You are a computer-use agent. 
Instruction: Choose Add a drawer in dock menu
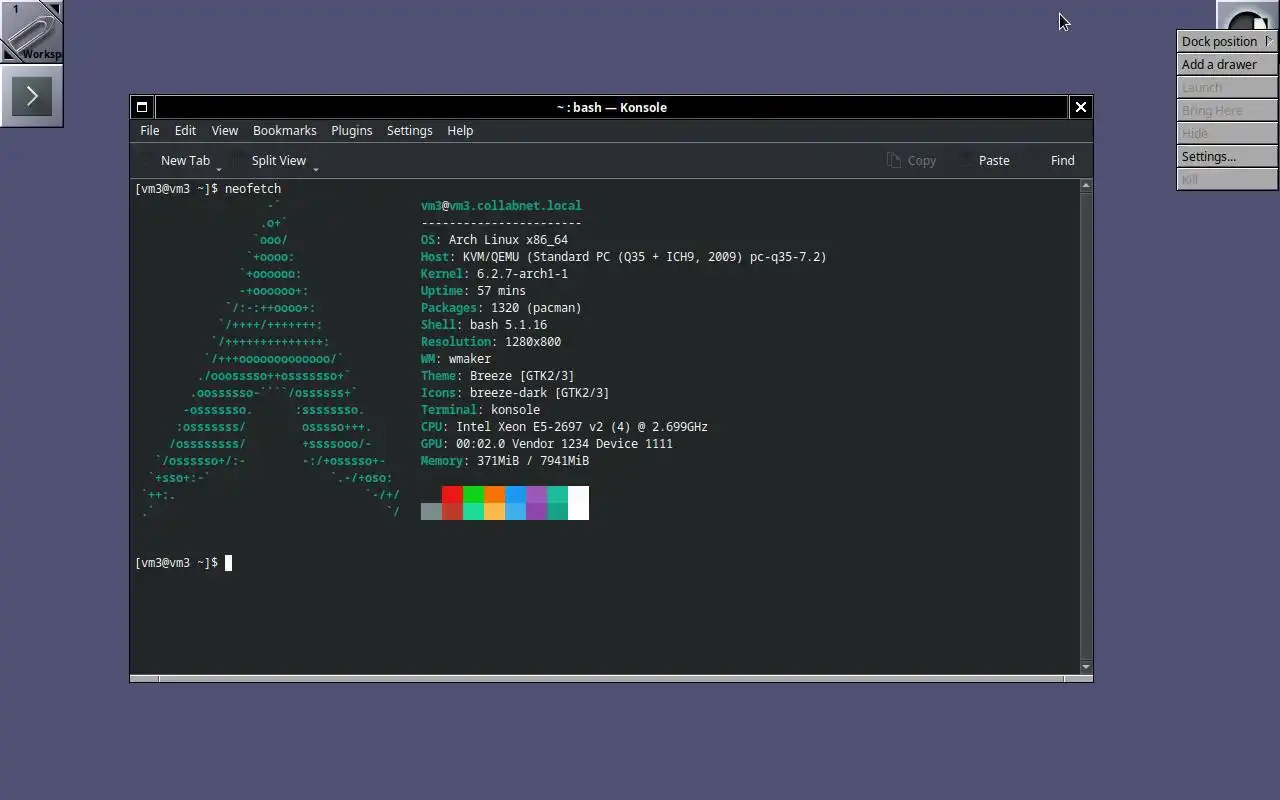(1227, 64)
